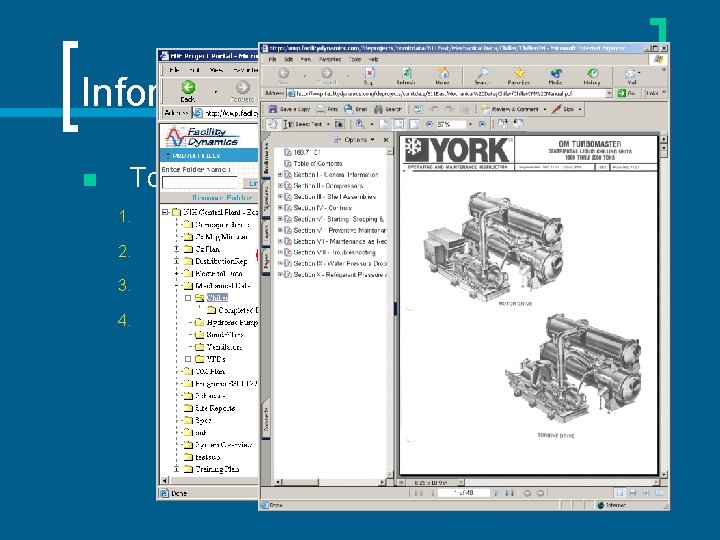Toggle the Fit Page view button
Image resolution: width=720 pixels, height=540 pixels.
(398, 124)
